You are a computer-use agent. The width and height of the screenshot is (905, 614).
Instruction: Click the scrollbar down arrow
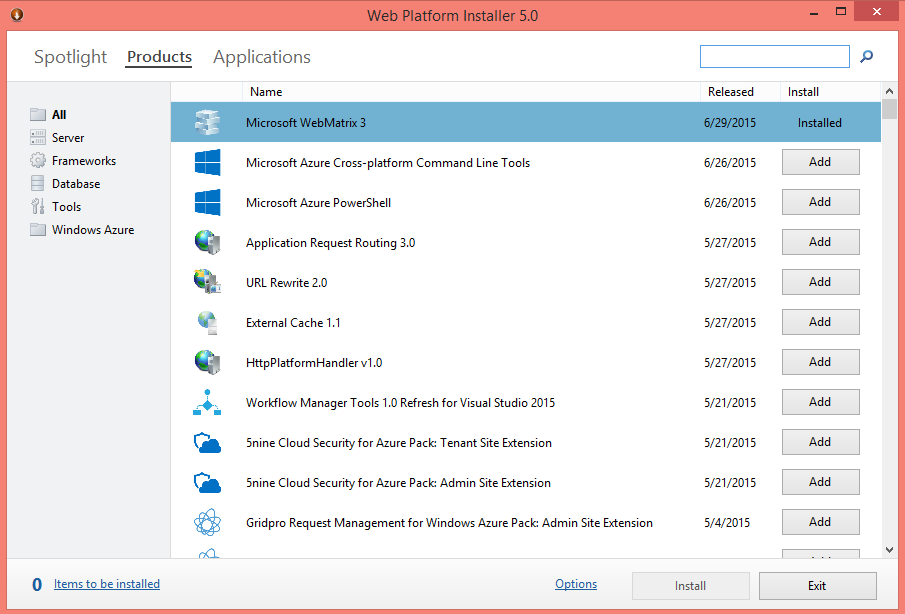click(x=889, y=550)
